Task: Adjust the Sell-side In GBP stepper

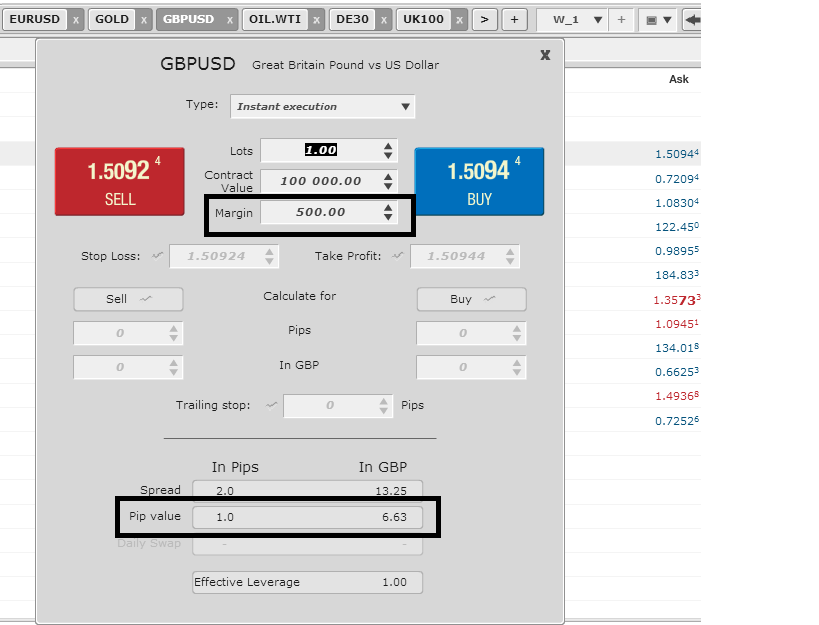Action: 174,367
